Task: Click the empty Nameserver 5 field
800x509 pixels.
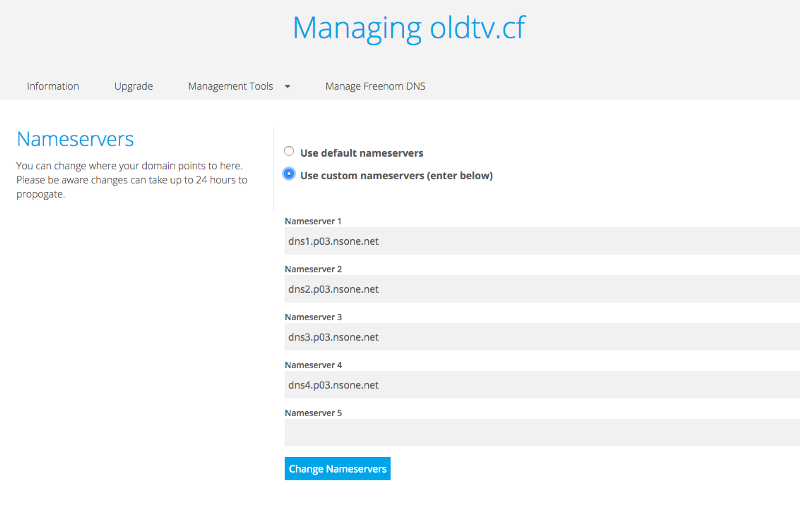Action: (x=542, y=432)
